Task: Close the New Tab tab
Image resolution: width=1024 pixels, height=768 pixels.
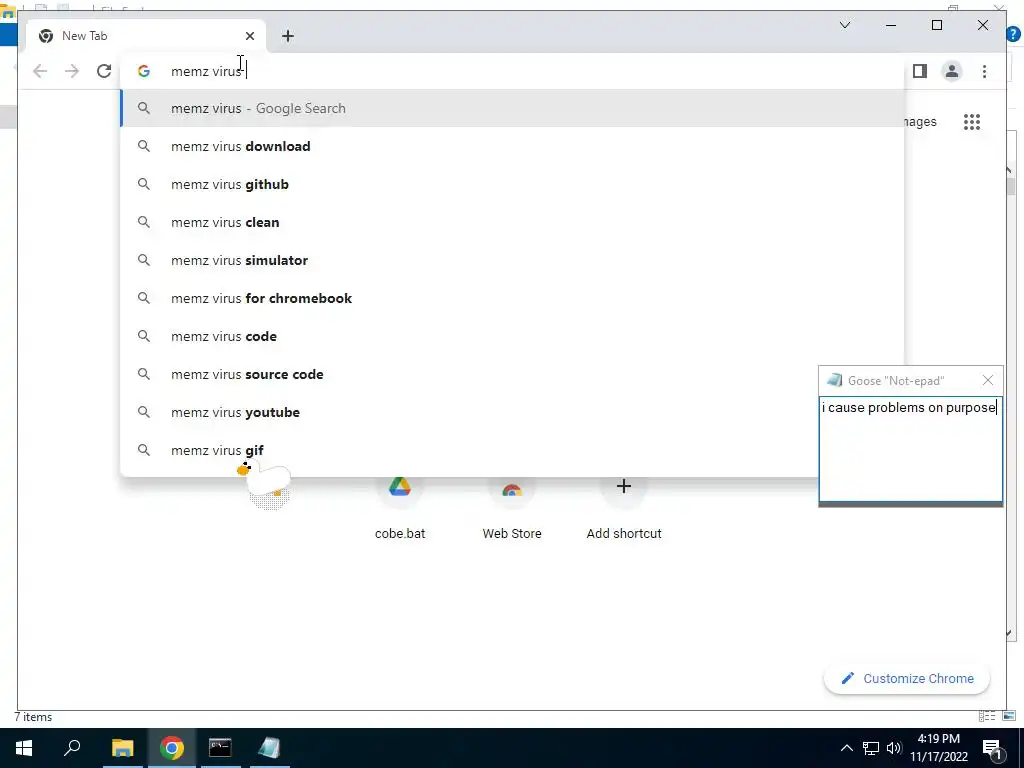Action: point(249,36)
